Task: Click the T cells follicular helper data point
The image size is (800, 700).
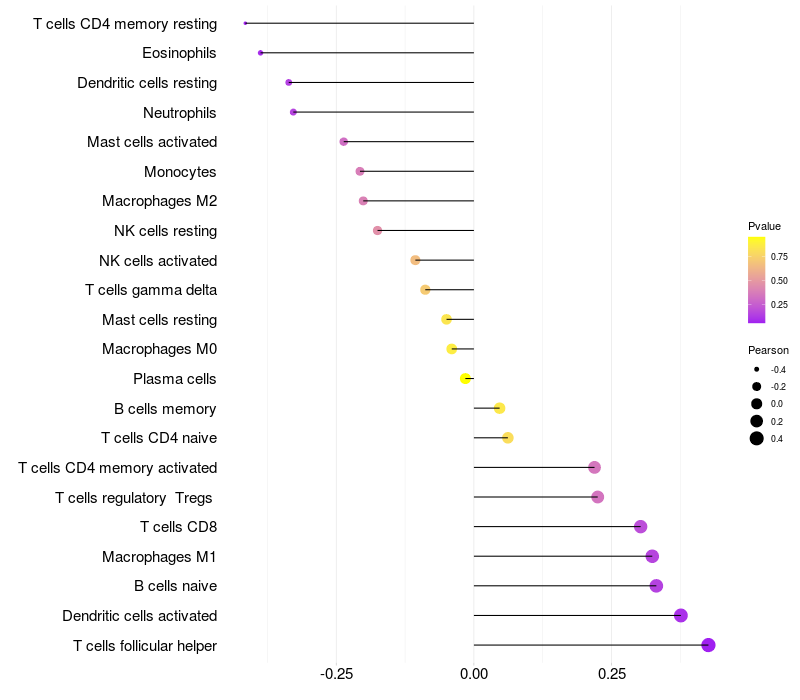Action: tap(708, 645)
